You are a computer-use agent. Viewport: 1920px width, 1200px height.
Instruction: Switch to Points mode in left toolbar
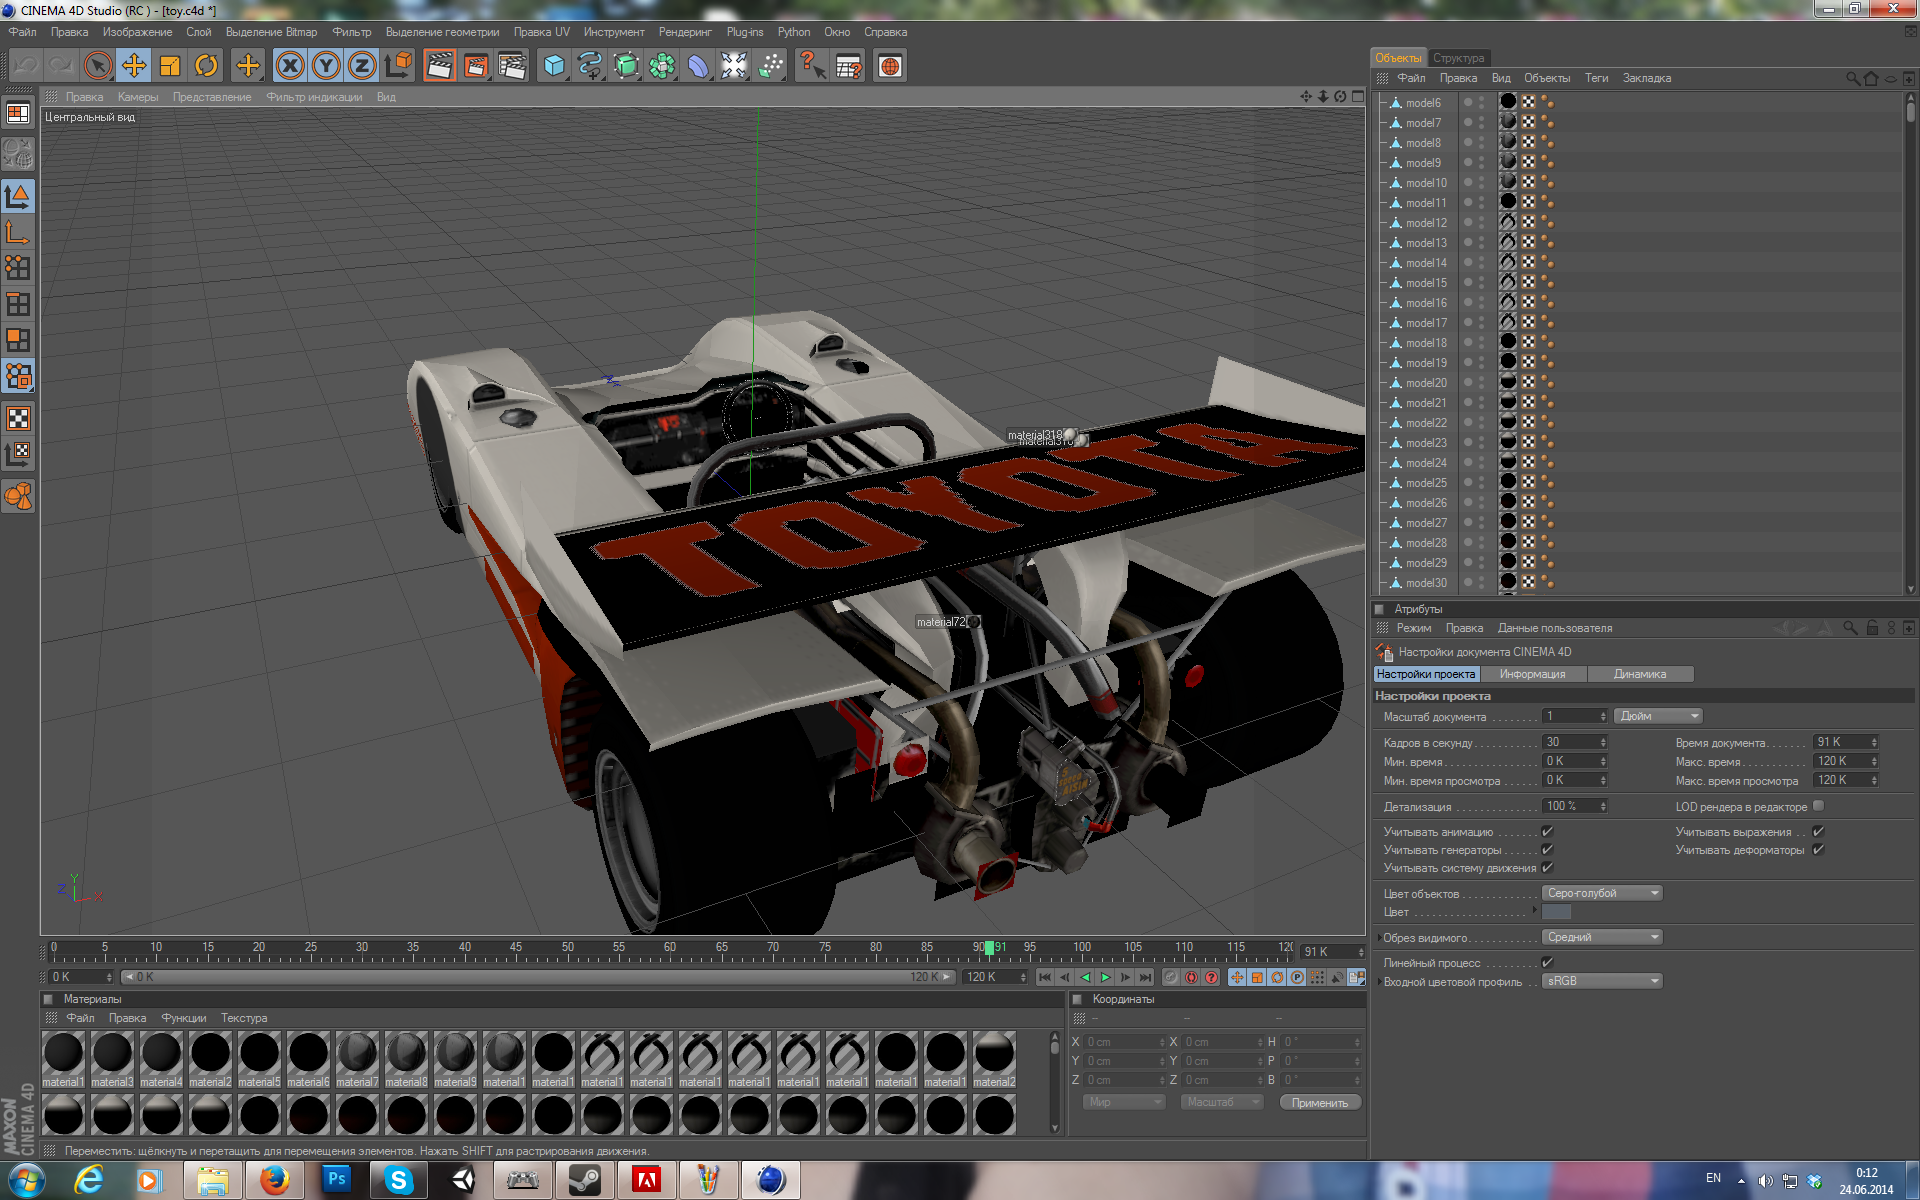(18, 267)
